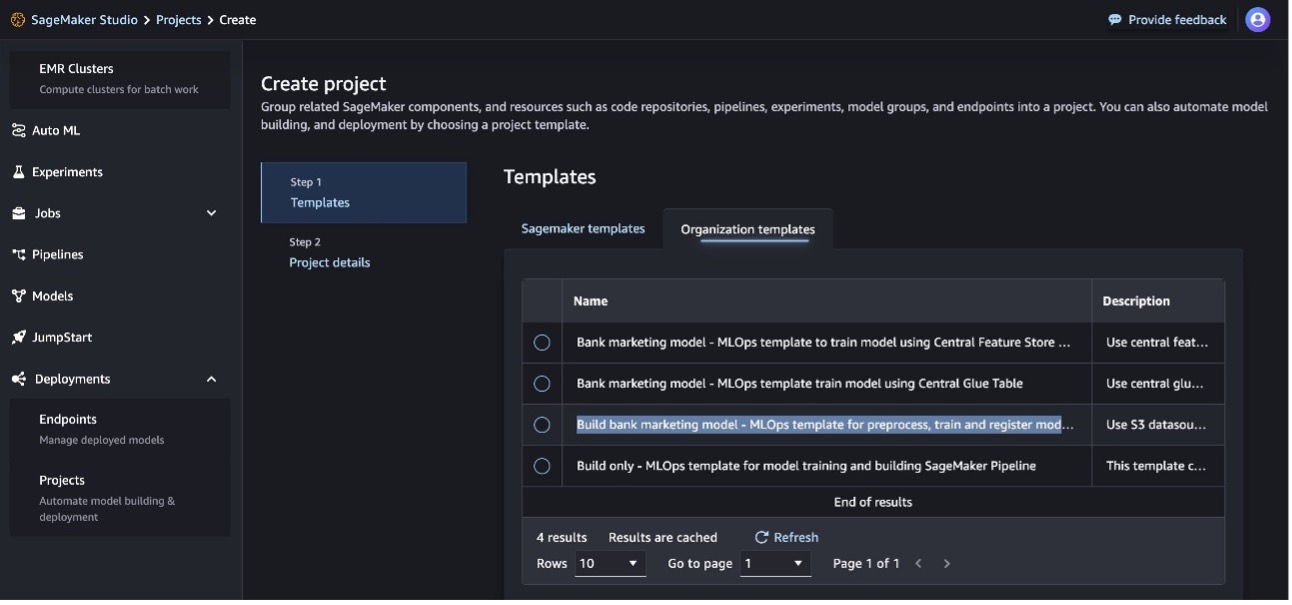
Task: Click the Central Glue Table template name
Action: [x=800, y=384]
